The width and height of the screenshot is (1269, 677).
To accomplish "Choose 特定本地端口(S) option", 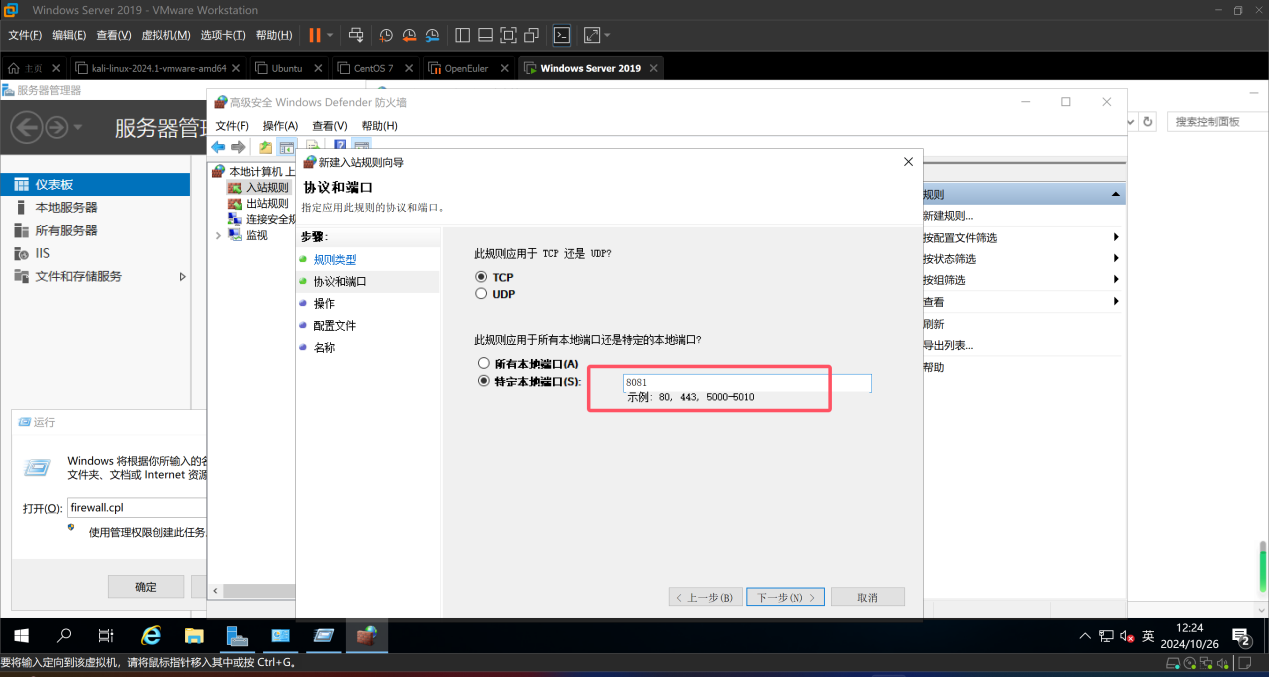I will (484, 381).
